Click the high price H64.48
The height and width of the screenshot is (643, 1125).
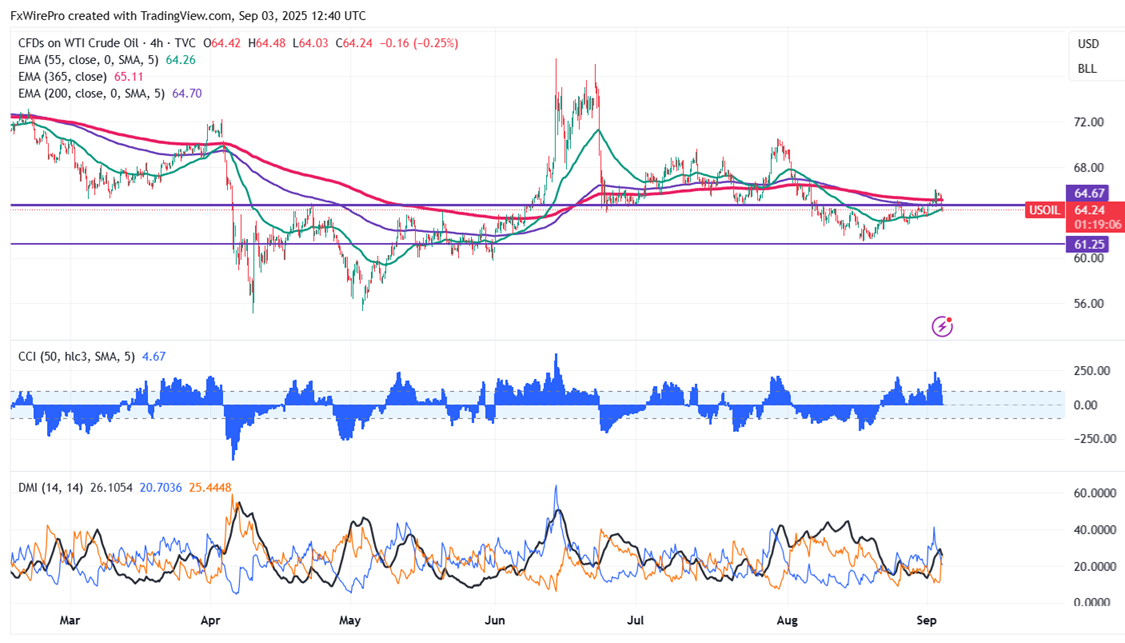(x=267, y=43)
